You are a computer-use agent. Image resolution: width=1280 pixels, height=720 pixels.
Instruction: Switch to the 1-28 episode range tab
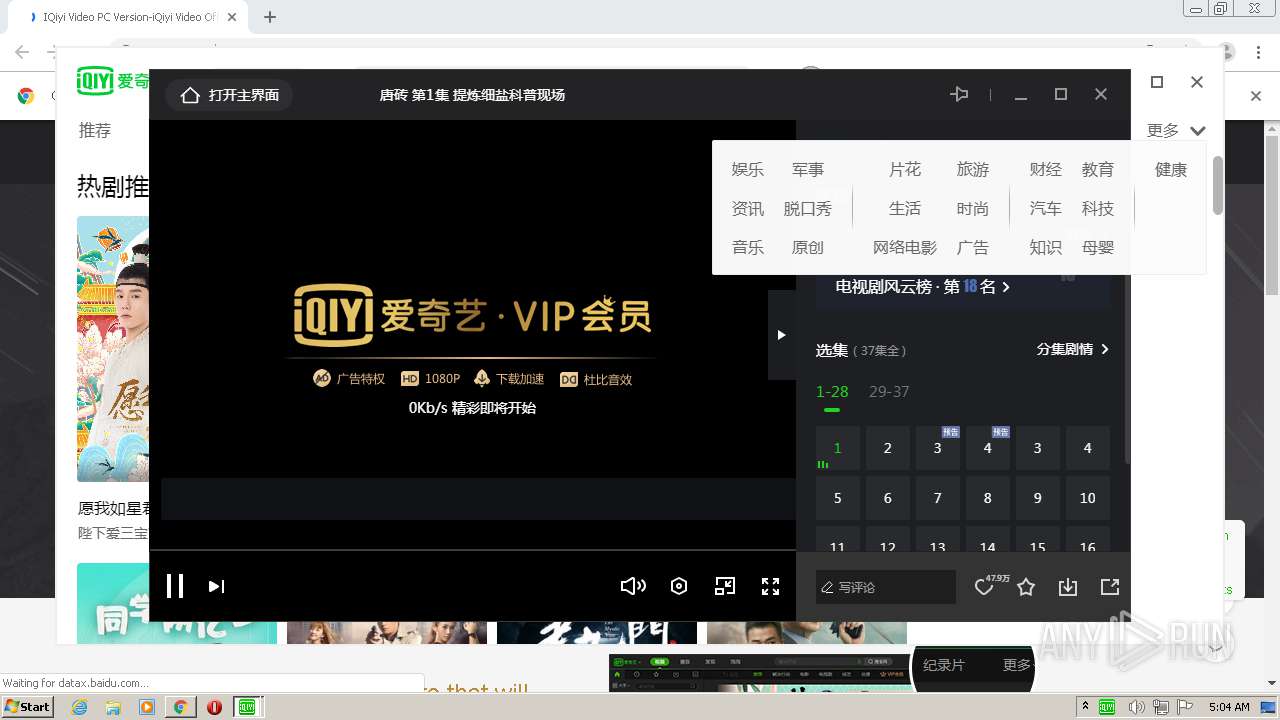coord(832,392)
